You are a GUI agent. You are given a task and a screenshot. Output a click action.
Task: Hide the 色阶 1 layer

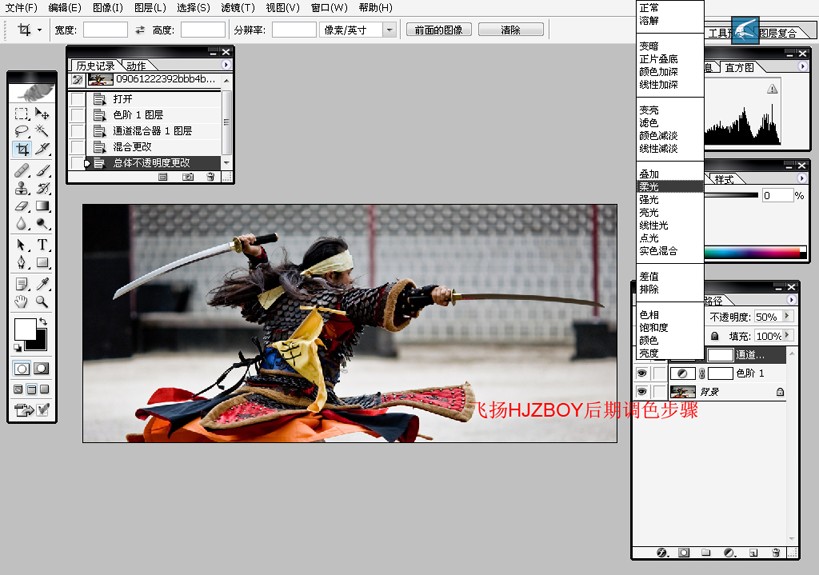(642, 373)
